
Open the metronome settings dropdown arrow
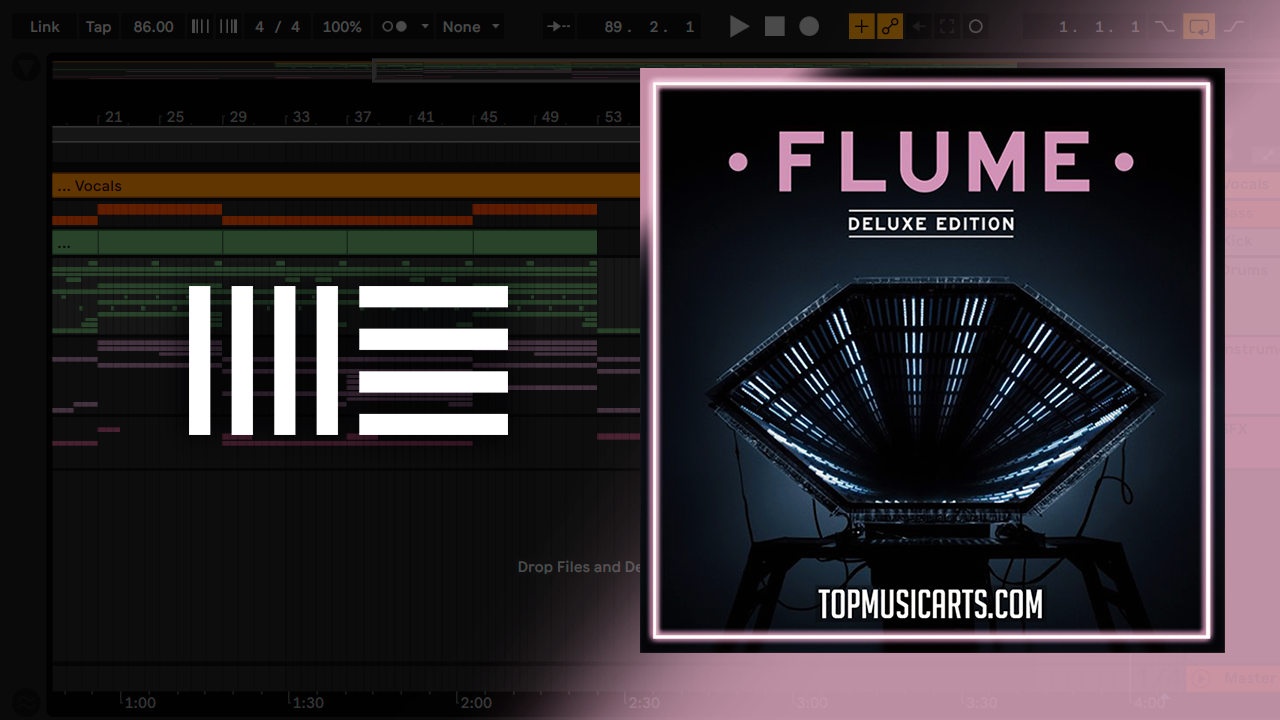point(425,27)
